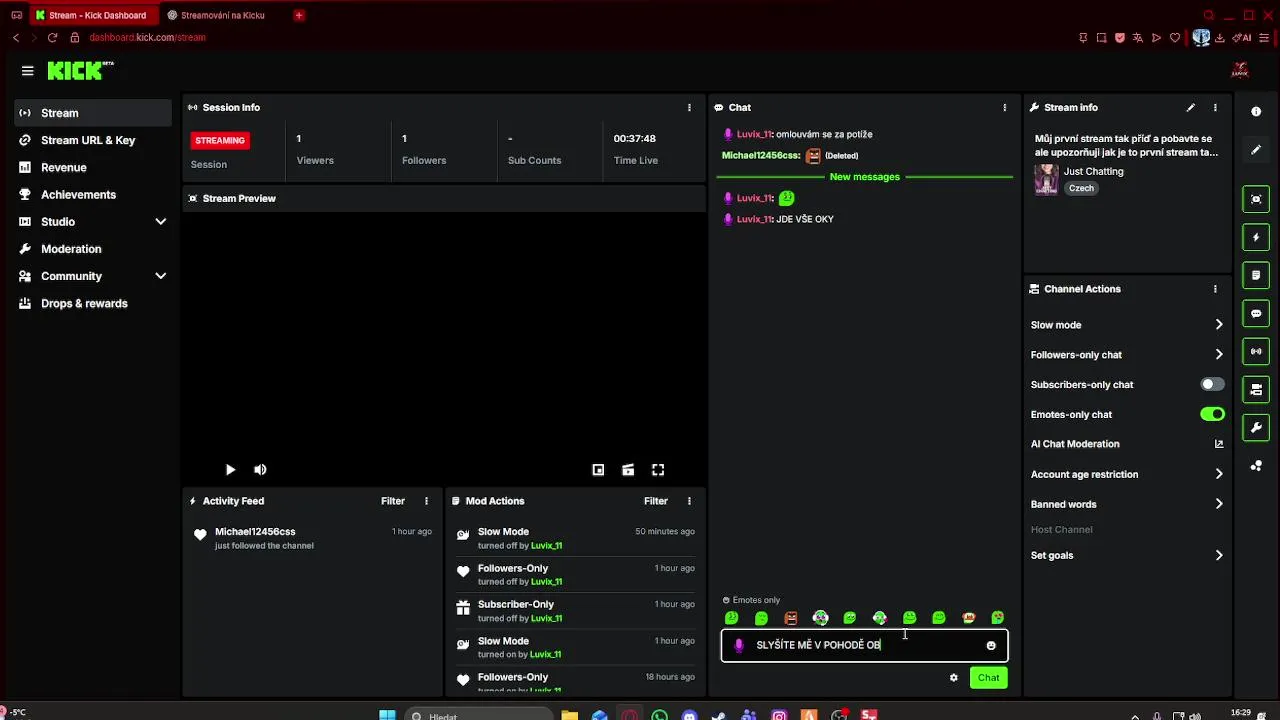Image resolution: width=1280 pixels, height=720 pixels.
Task: Open the Activity Feed Filter
Action: point(393,501)
